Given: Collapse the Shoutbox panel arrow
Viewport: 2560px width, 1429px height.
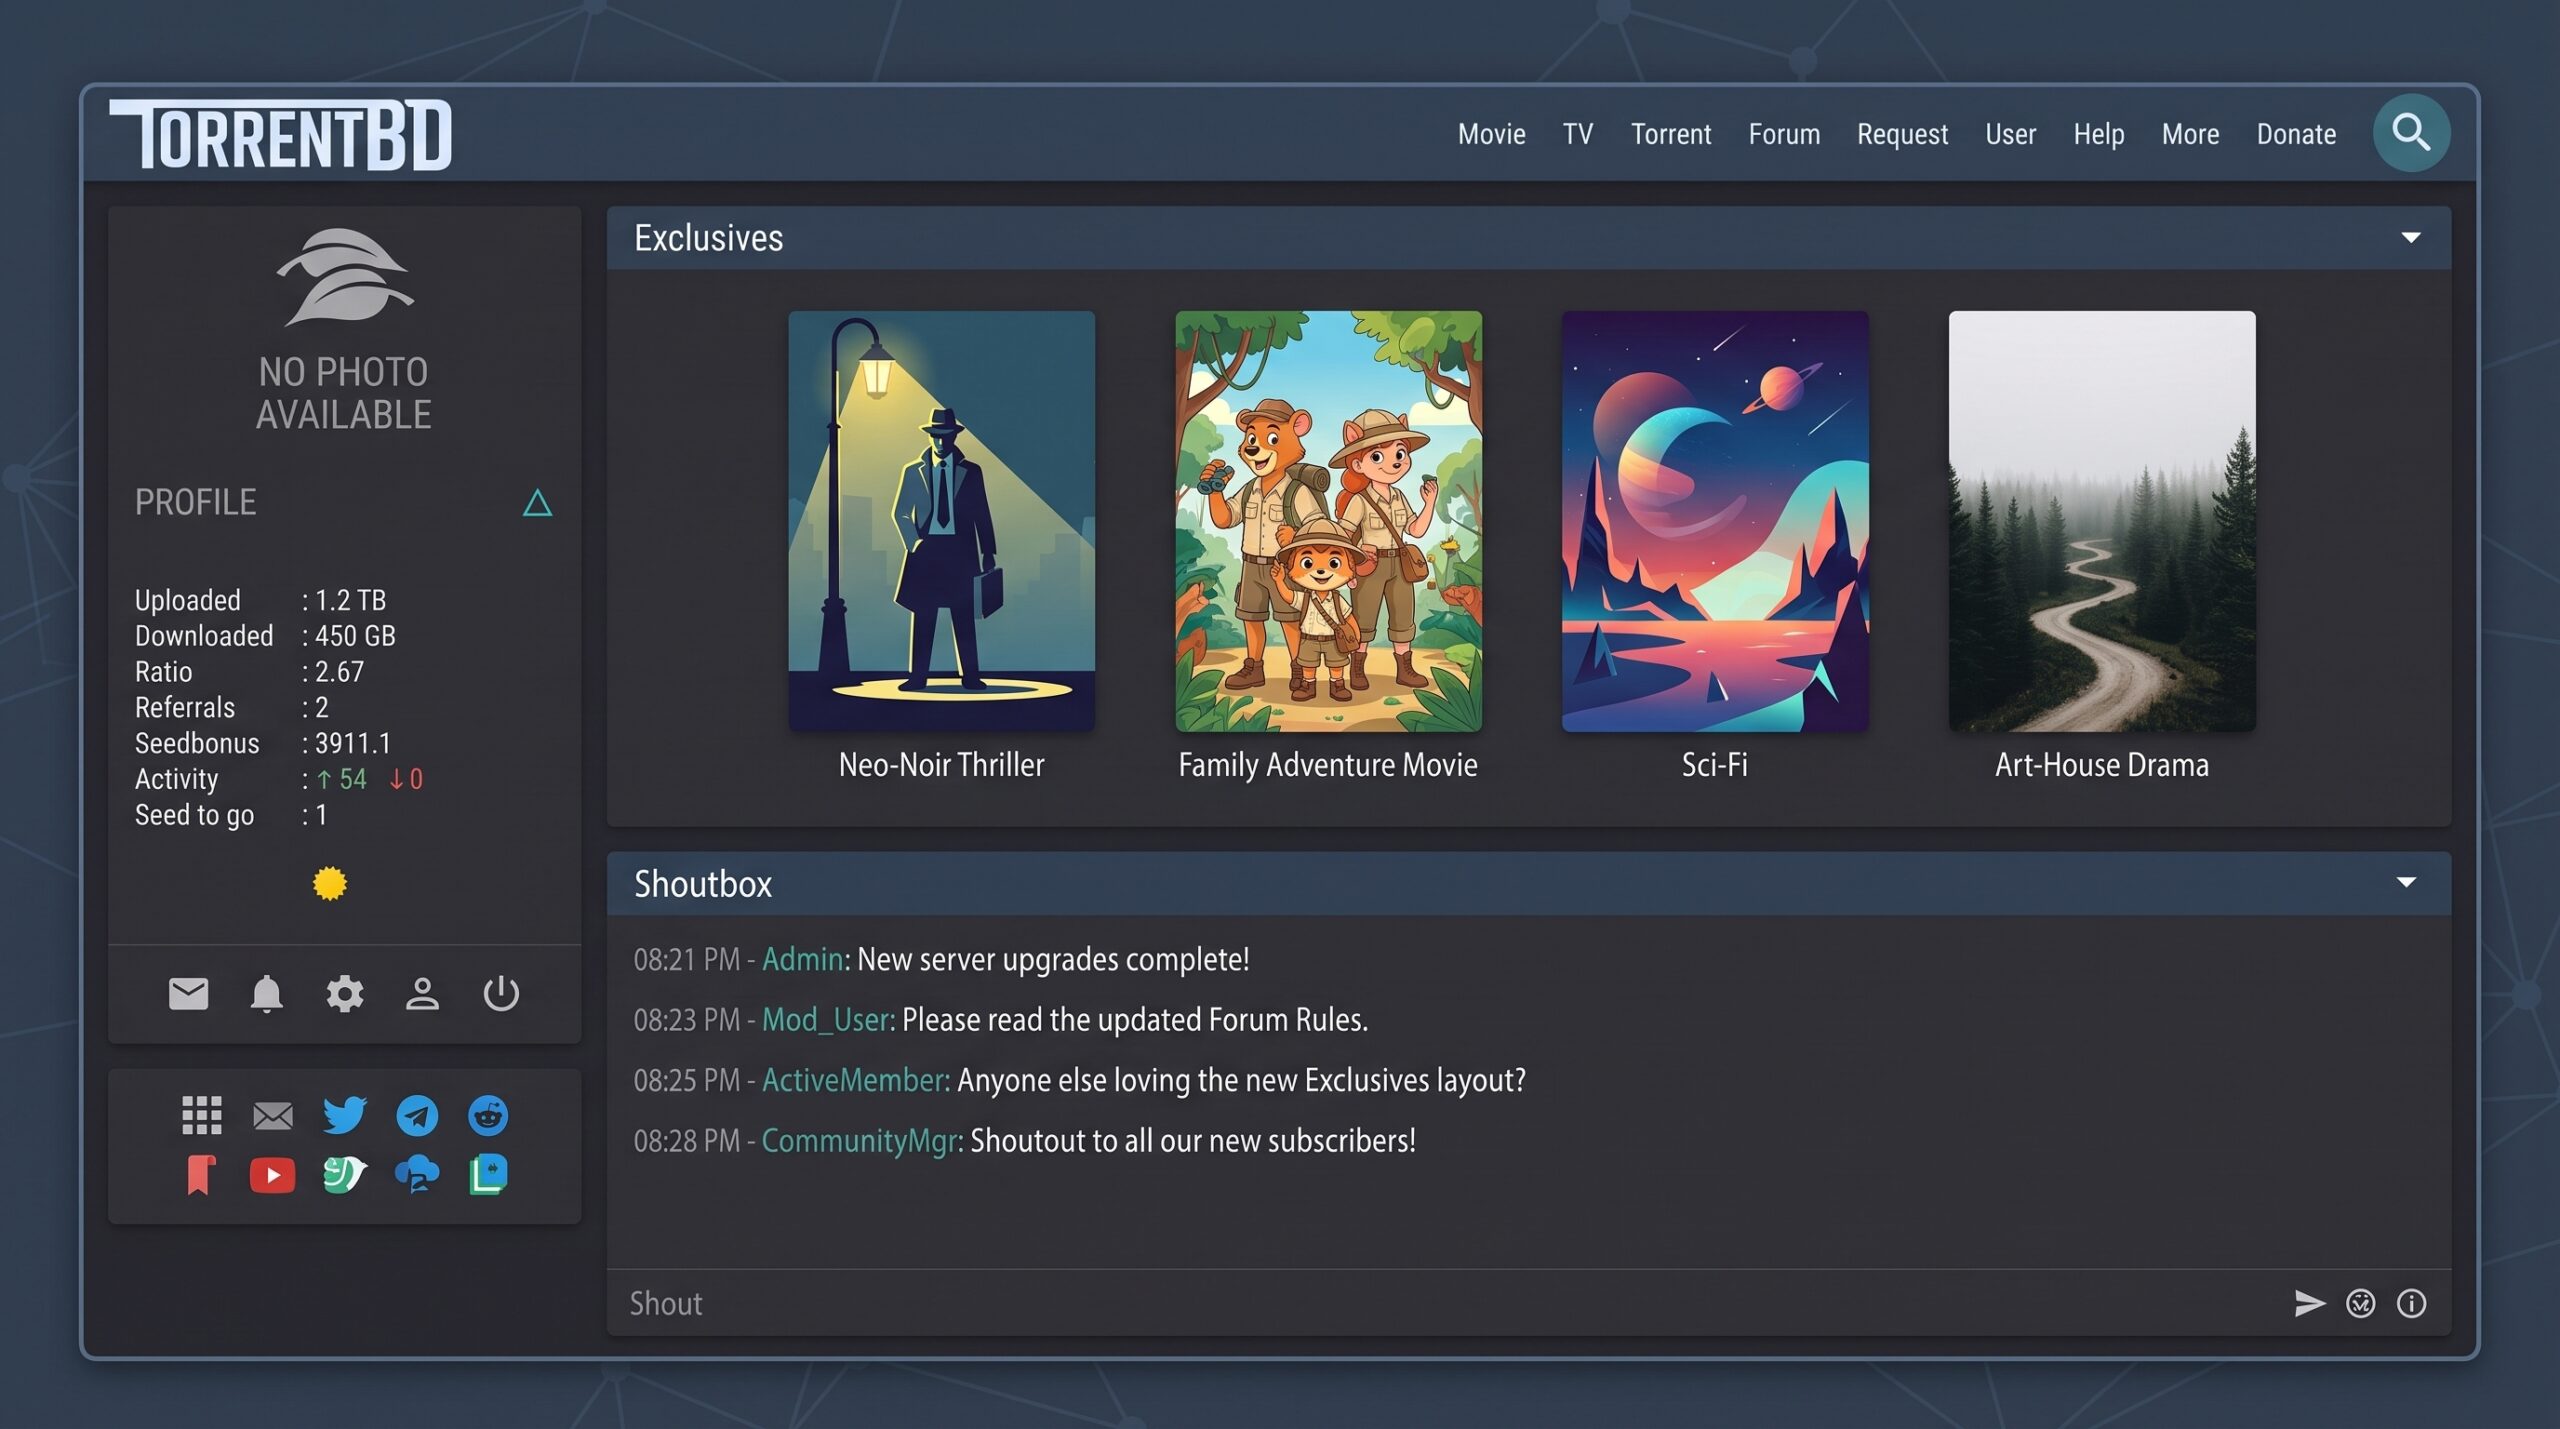Looking at the screenshot, I should click(2406, 882).
